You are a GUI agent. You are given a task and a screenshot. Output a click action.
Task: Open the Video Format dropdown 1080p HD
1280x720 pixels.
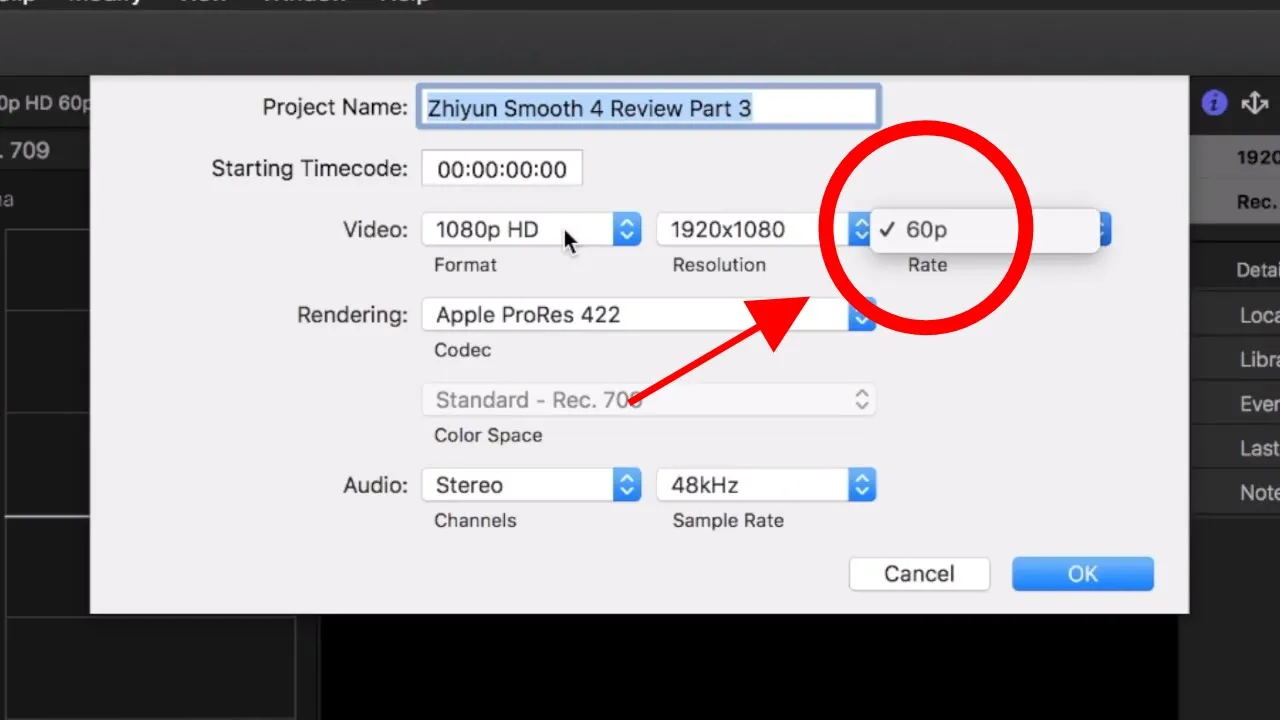(x=531, y=229)
